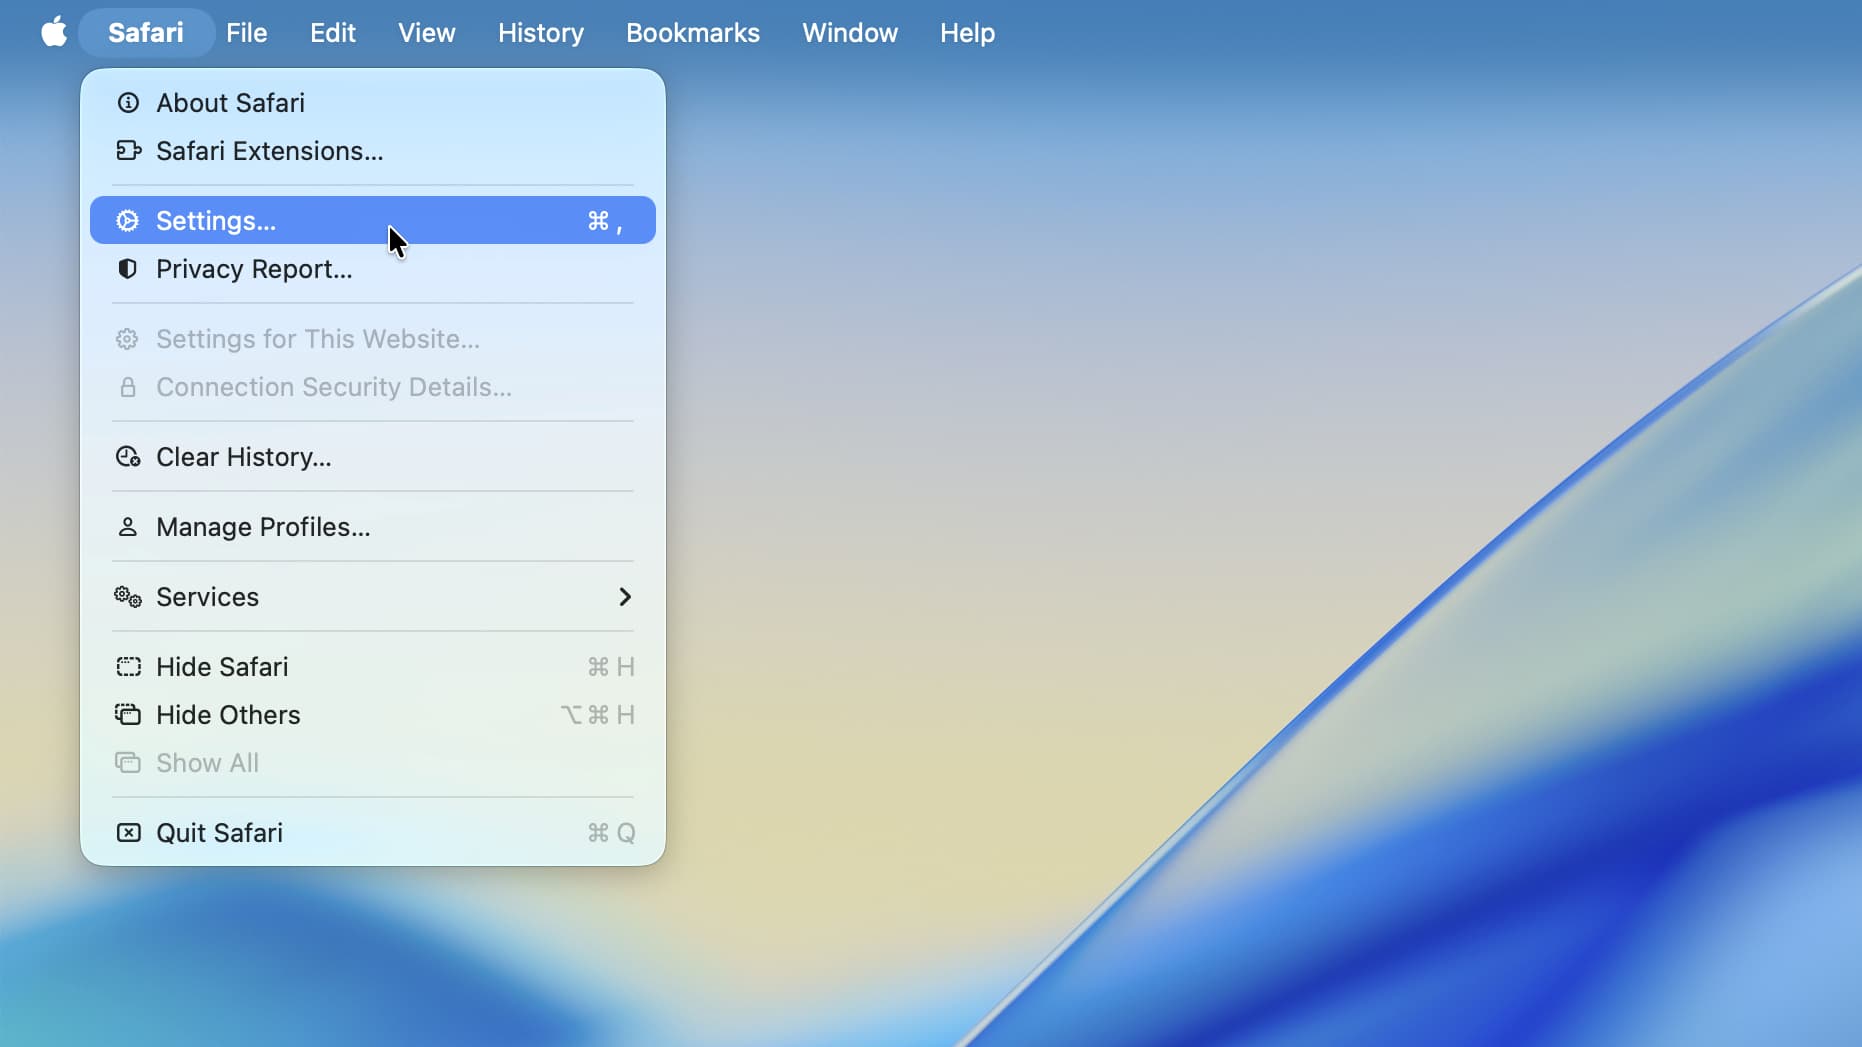This screenshot has width=1862, height=1047.
Task: Choose About Safari from the menu
Action: (x=373, y=103)
